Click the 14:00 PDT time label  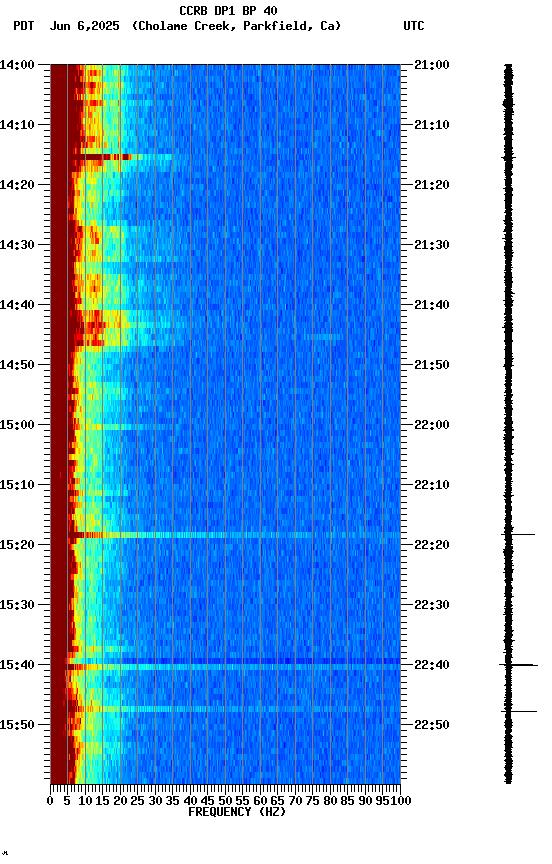[x=17, y=65]
